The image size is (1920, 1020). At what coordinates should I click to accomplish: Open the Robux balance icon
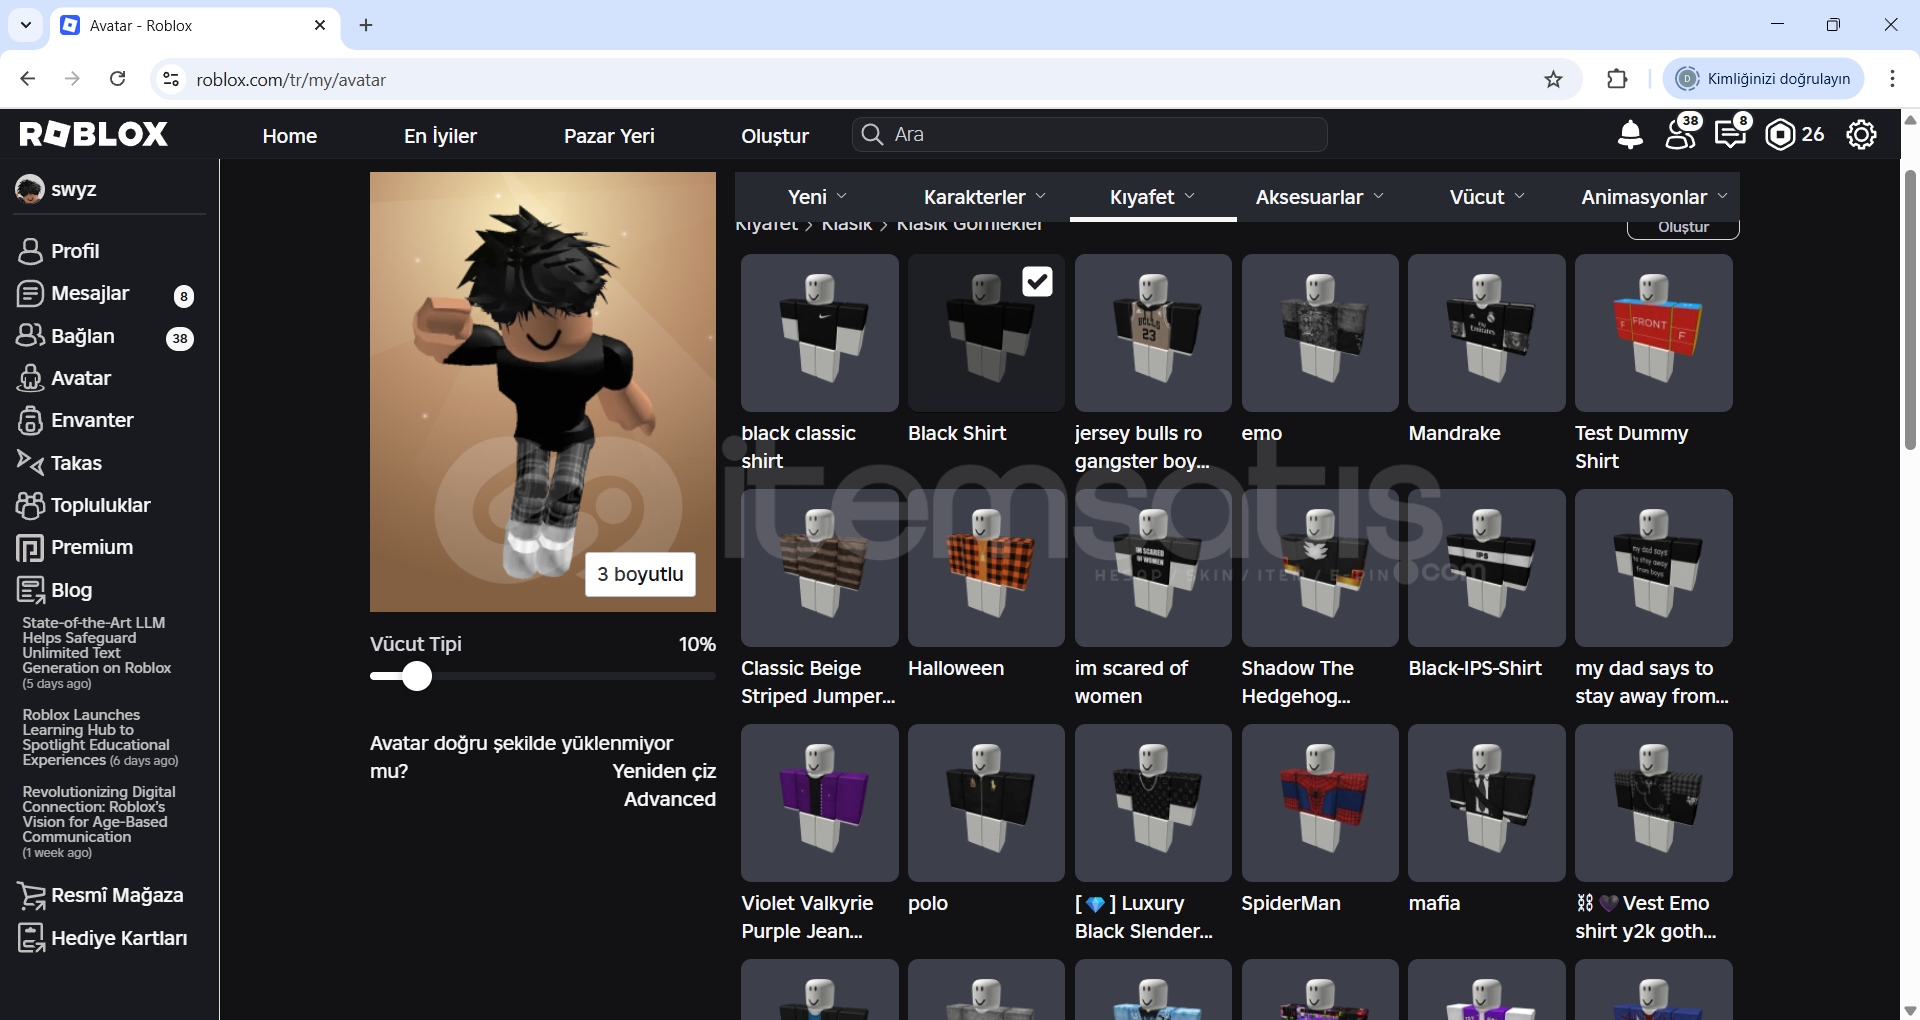coord(1780,134)
